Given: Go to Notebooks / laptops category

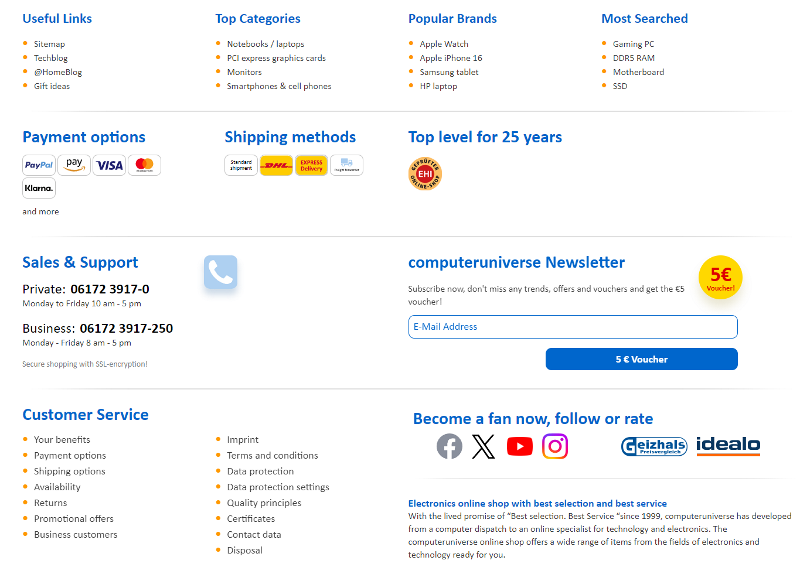Looking at the screenshot, I should 265,44.
